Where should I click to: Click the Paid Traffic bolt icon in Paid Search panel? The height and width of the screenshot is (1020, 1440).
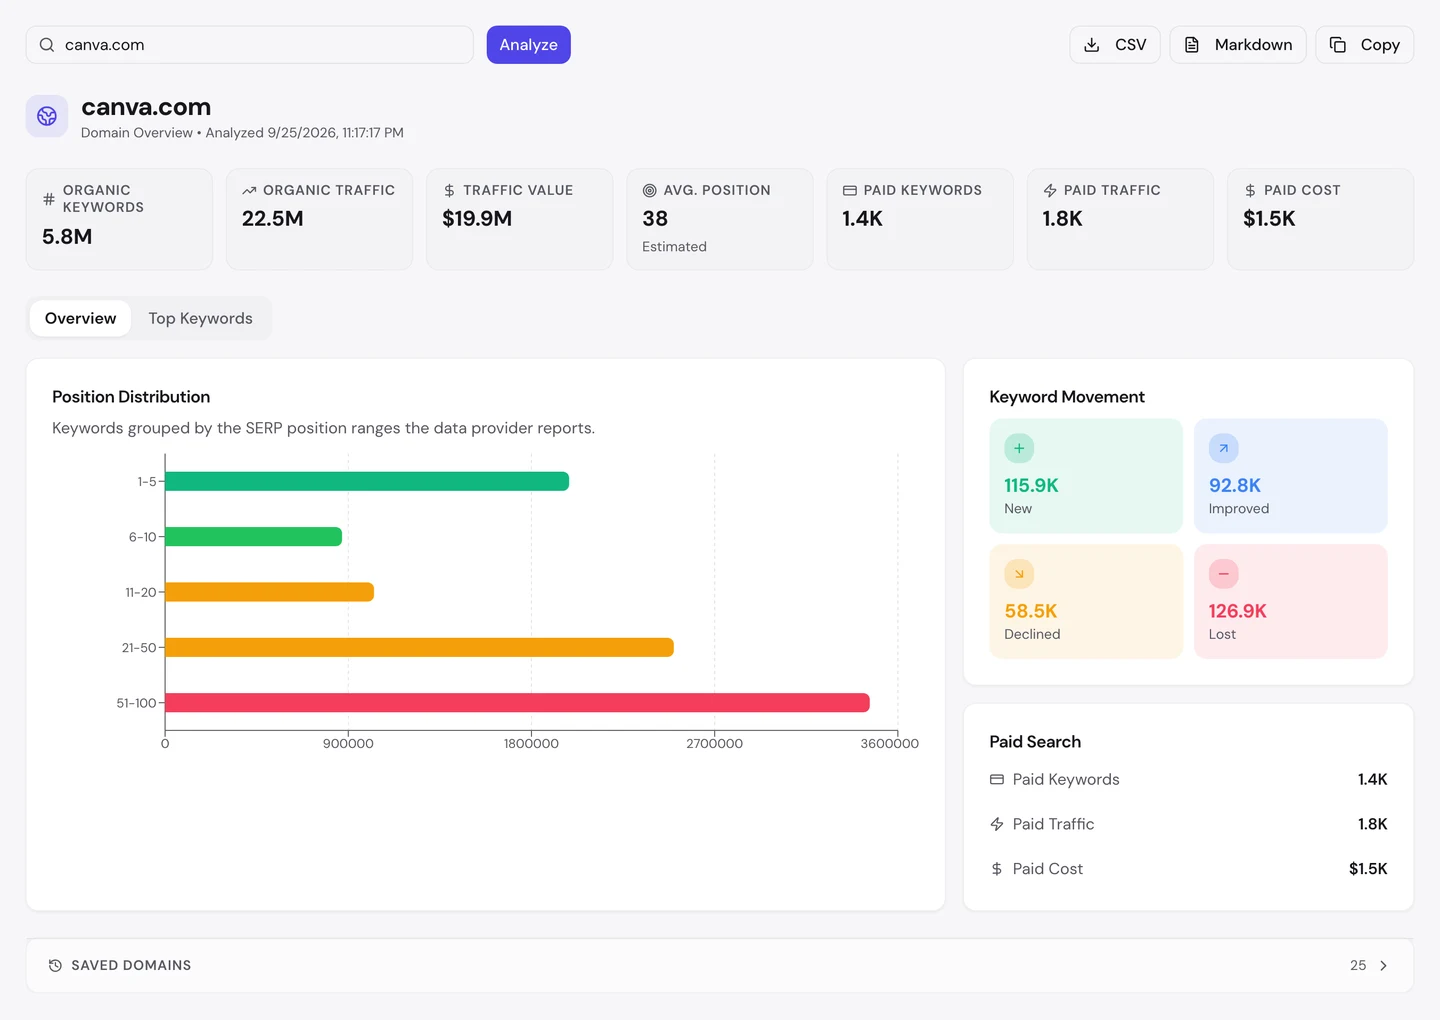pyautogui.click(x=997, y=824)
